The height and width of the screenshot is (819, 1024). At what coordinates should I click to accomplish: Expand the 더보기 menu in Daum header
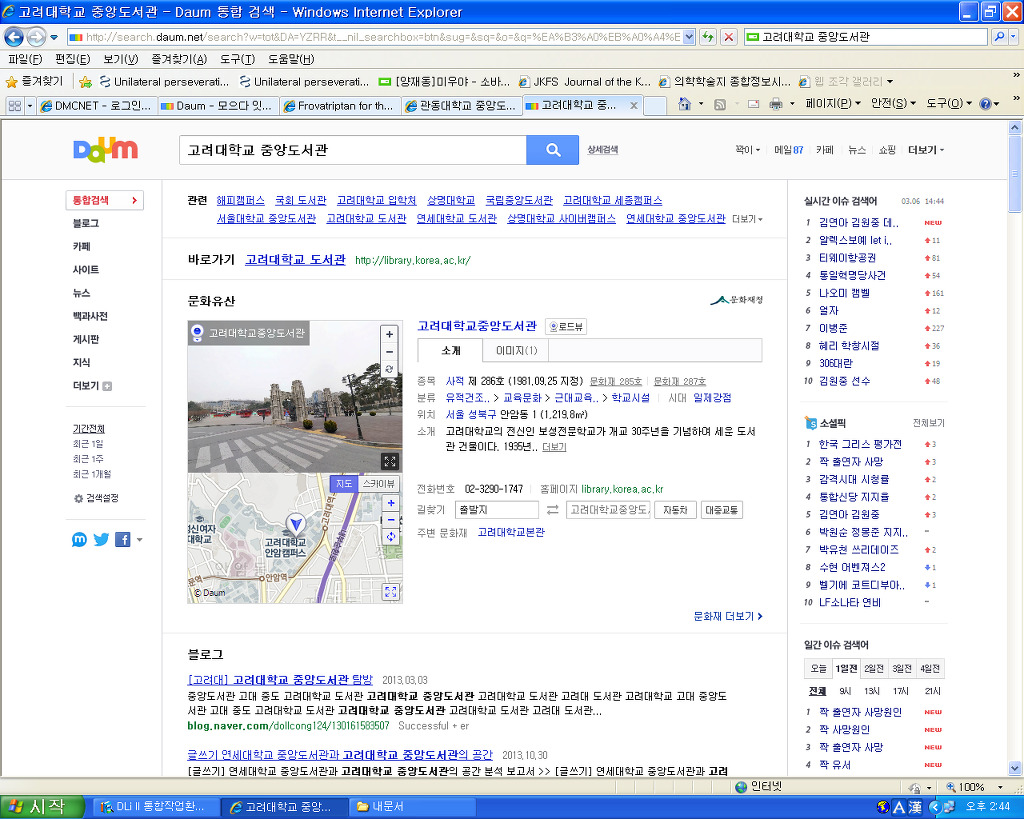925,150
